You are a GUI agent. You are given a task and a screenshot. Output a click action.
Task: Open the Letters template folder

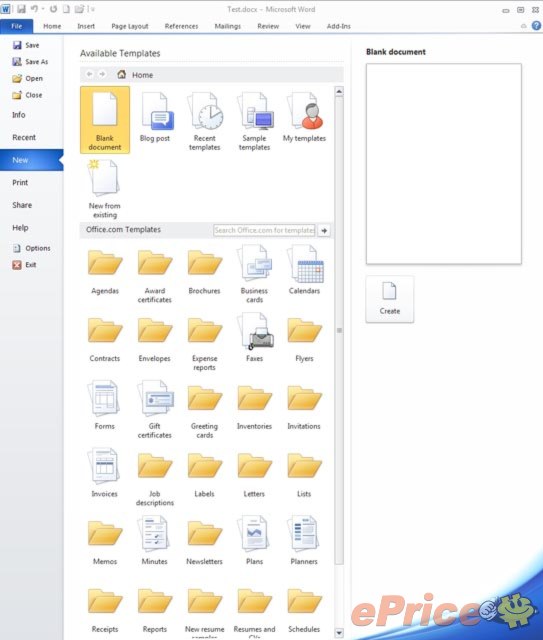pos(254,474)
